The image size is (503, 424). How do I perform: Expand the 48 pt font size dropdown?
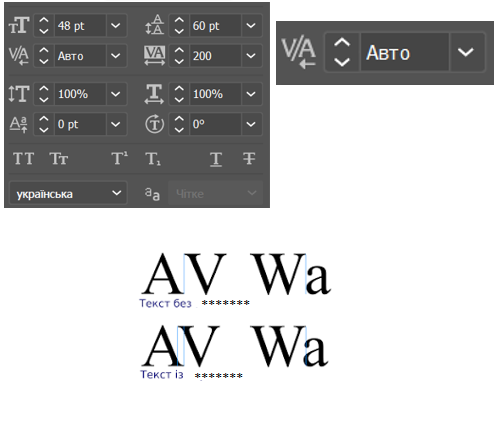coord(116,25)
